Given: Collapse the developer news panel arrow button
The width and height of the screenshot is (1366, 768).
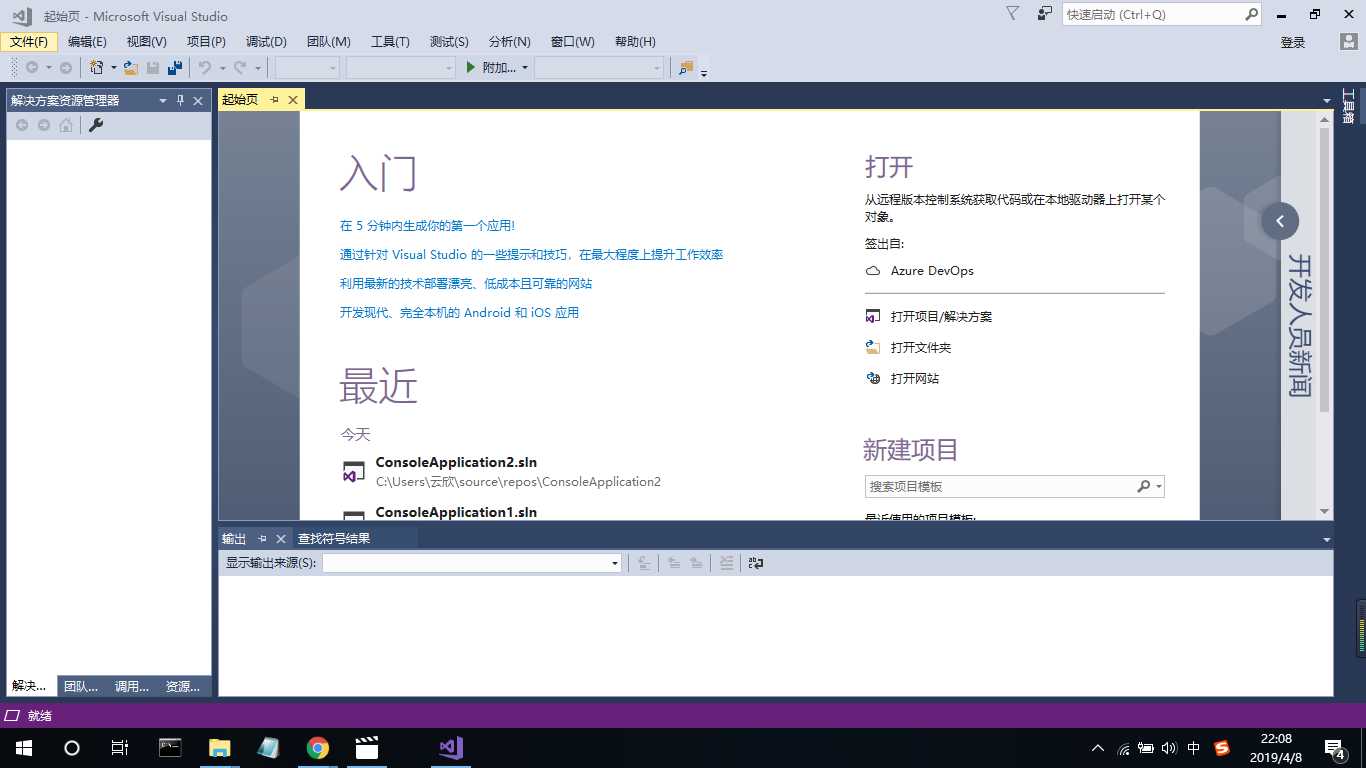Looking at the screenshot, I should tap(1280, 221).
